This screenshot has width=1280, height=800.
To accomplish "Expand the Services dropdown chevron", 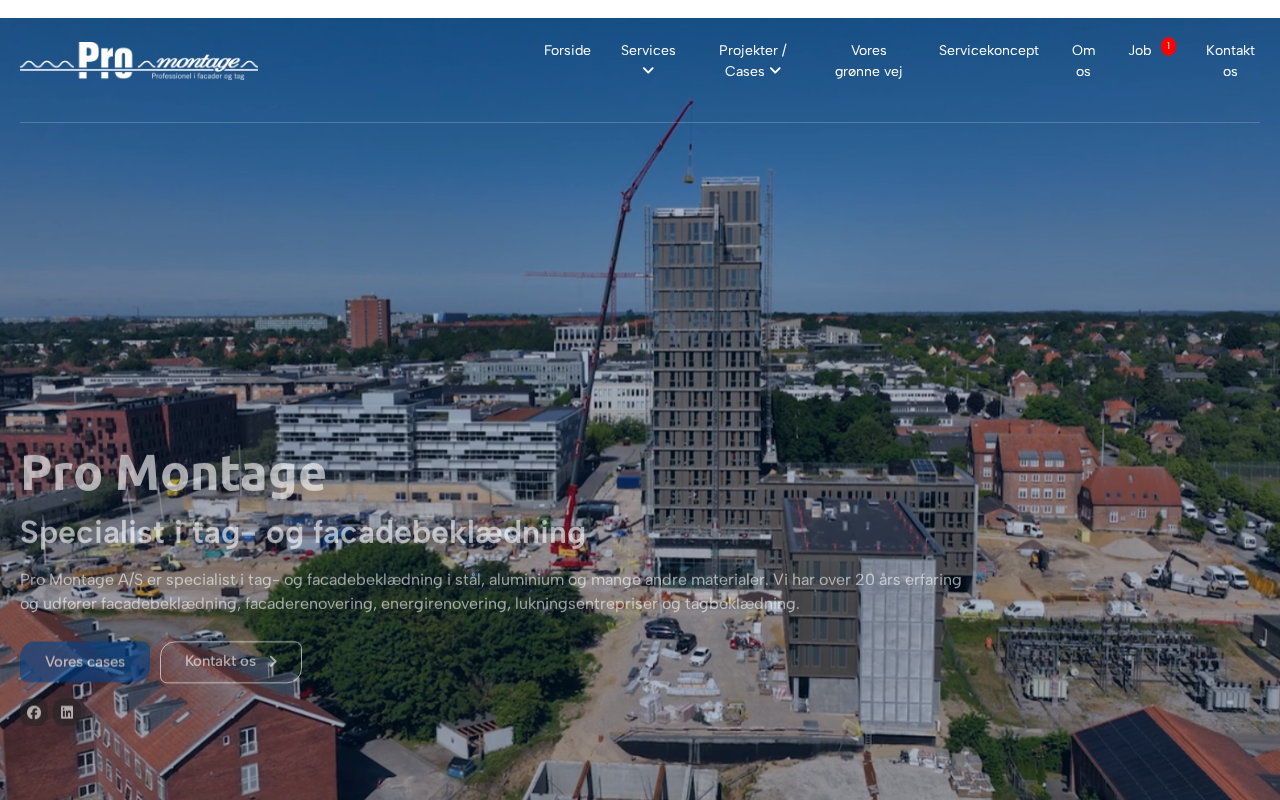I will tap(648, 71).
